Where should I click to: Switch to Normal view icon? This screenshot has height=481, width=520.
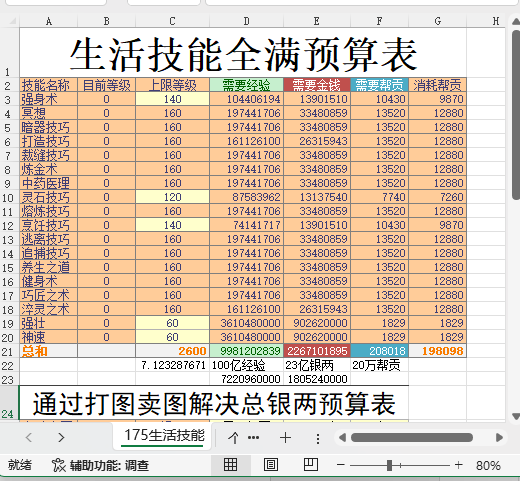(x=230, y=465)
